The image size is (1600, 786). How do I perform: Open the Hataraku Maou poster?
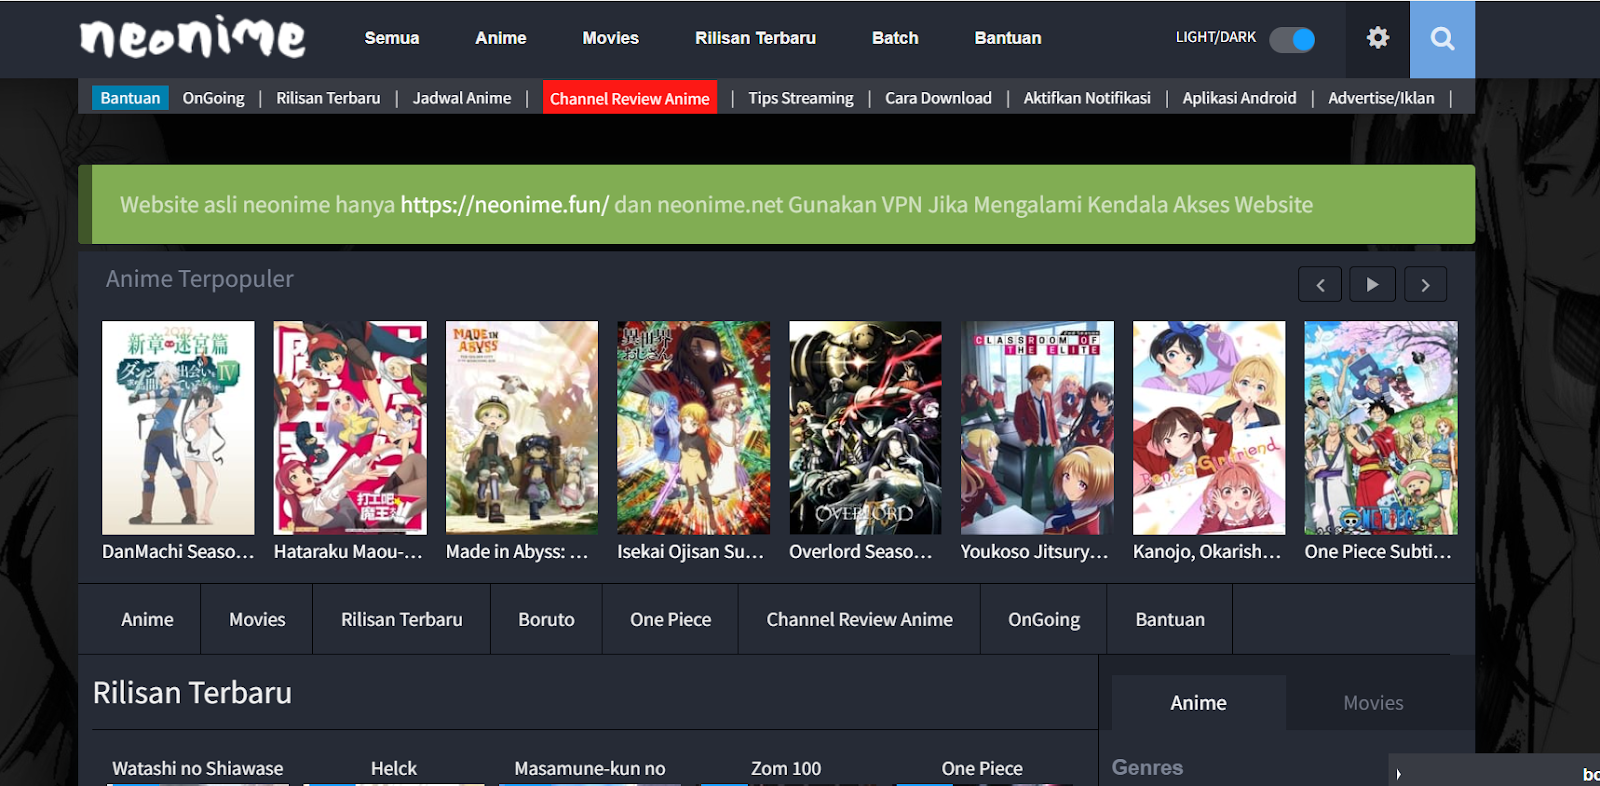click(x=350, y=428)
